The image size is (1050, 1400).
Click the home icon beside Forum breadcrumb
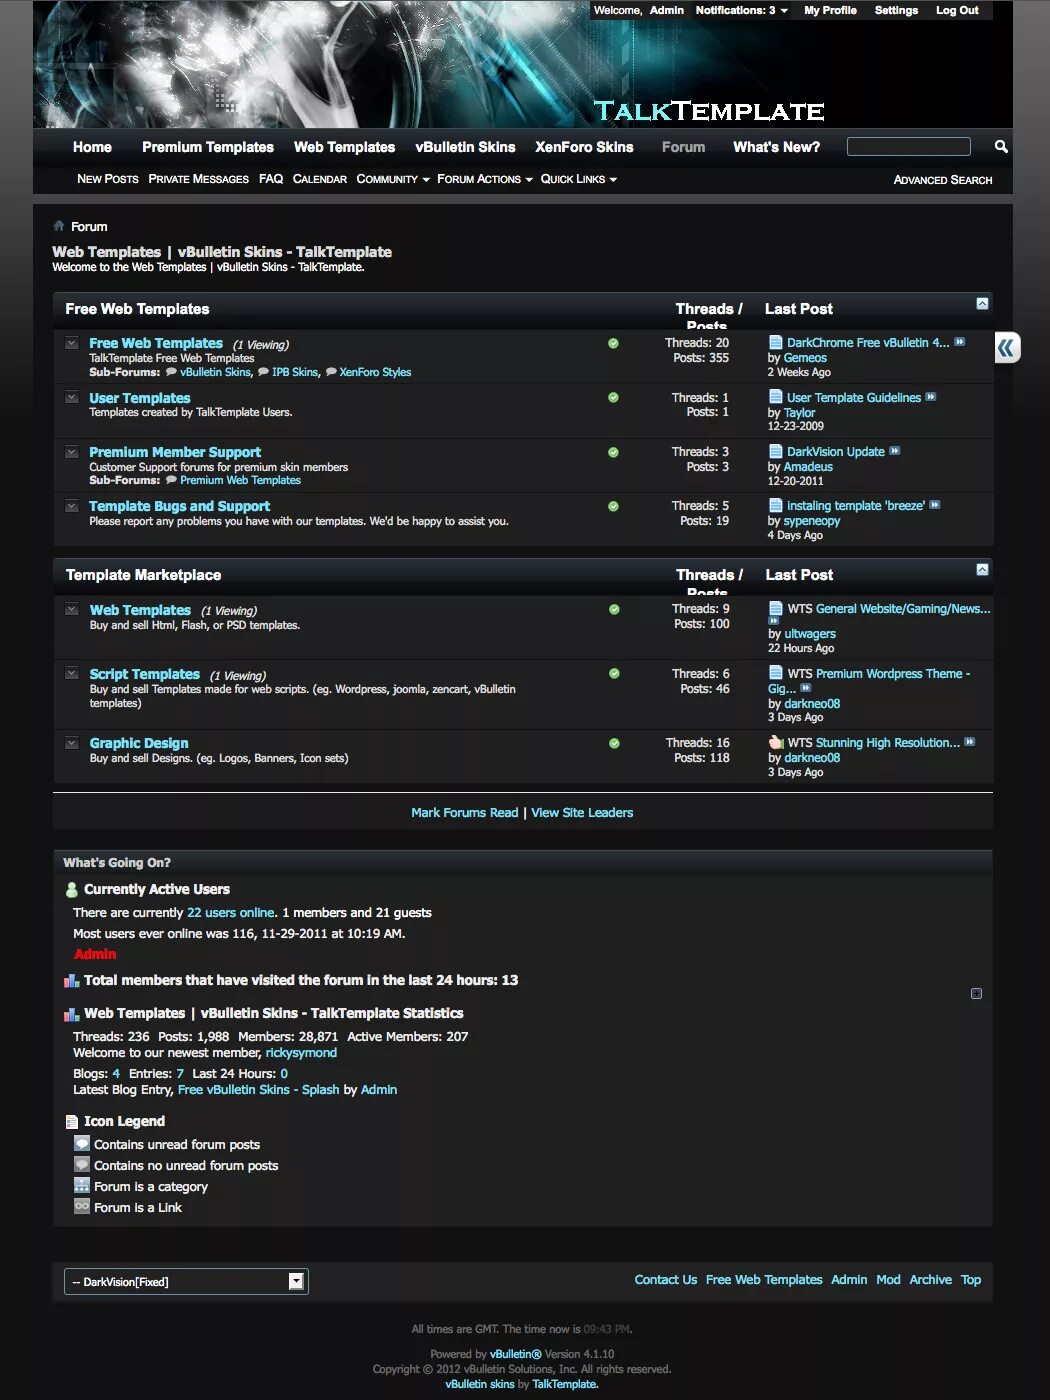pos(59,226)
